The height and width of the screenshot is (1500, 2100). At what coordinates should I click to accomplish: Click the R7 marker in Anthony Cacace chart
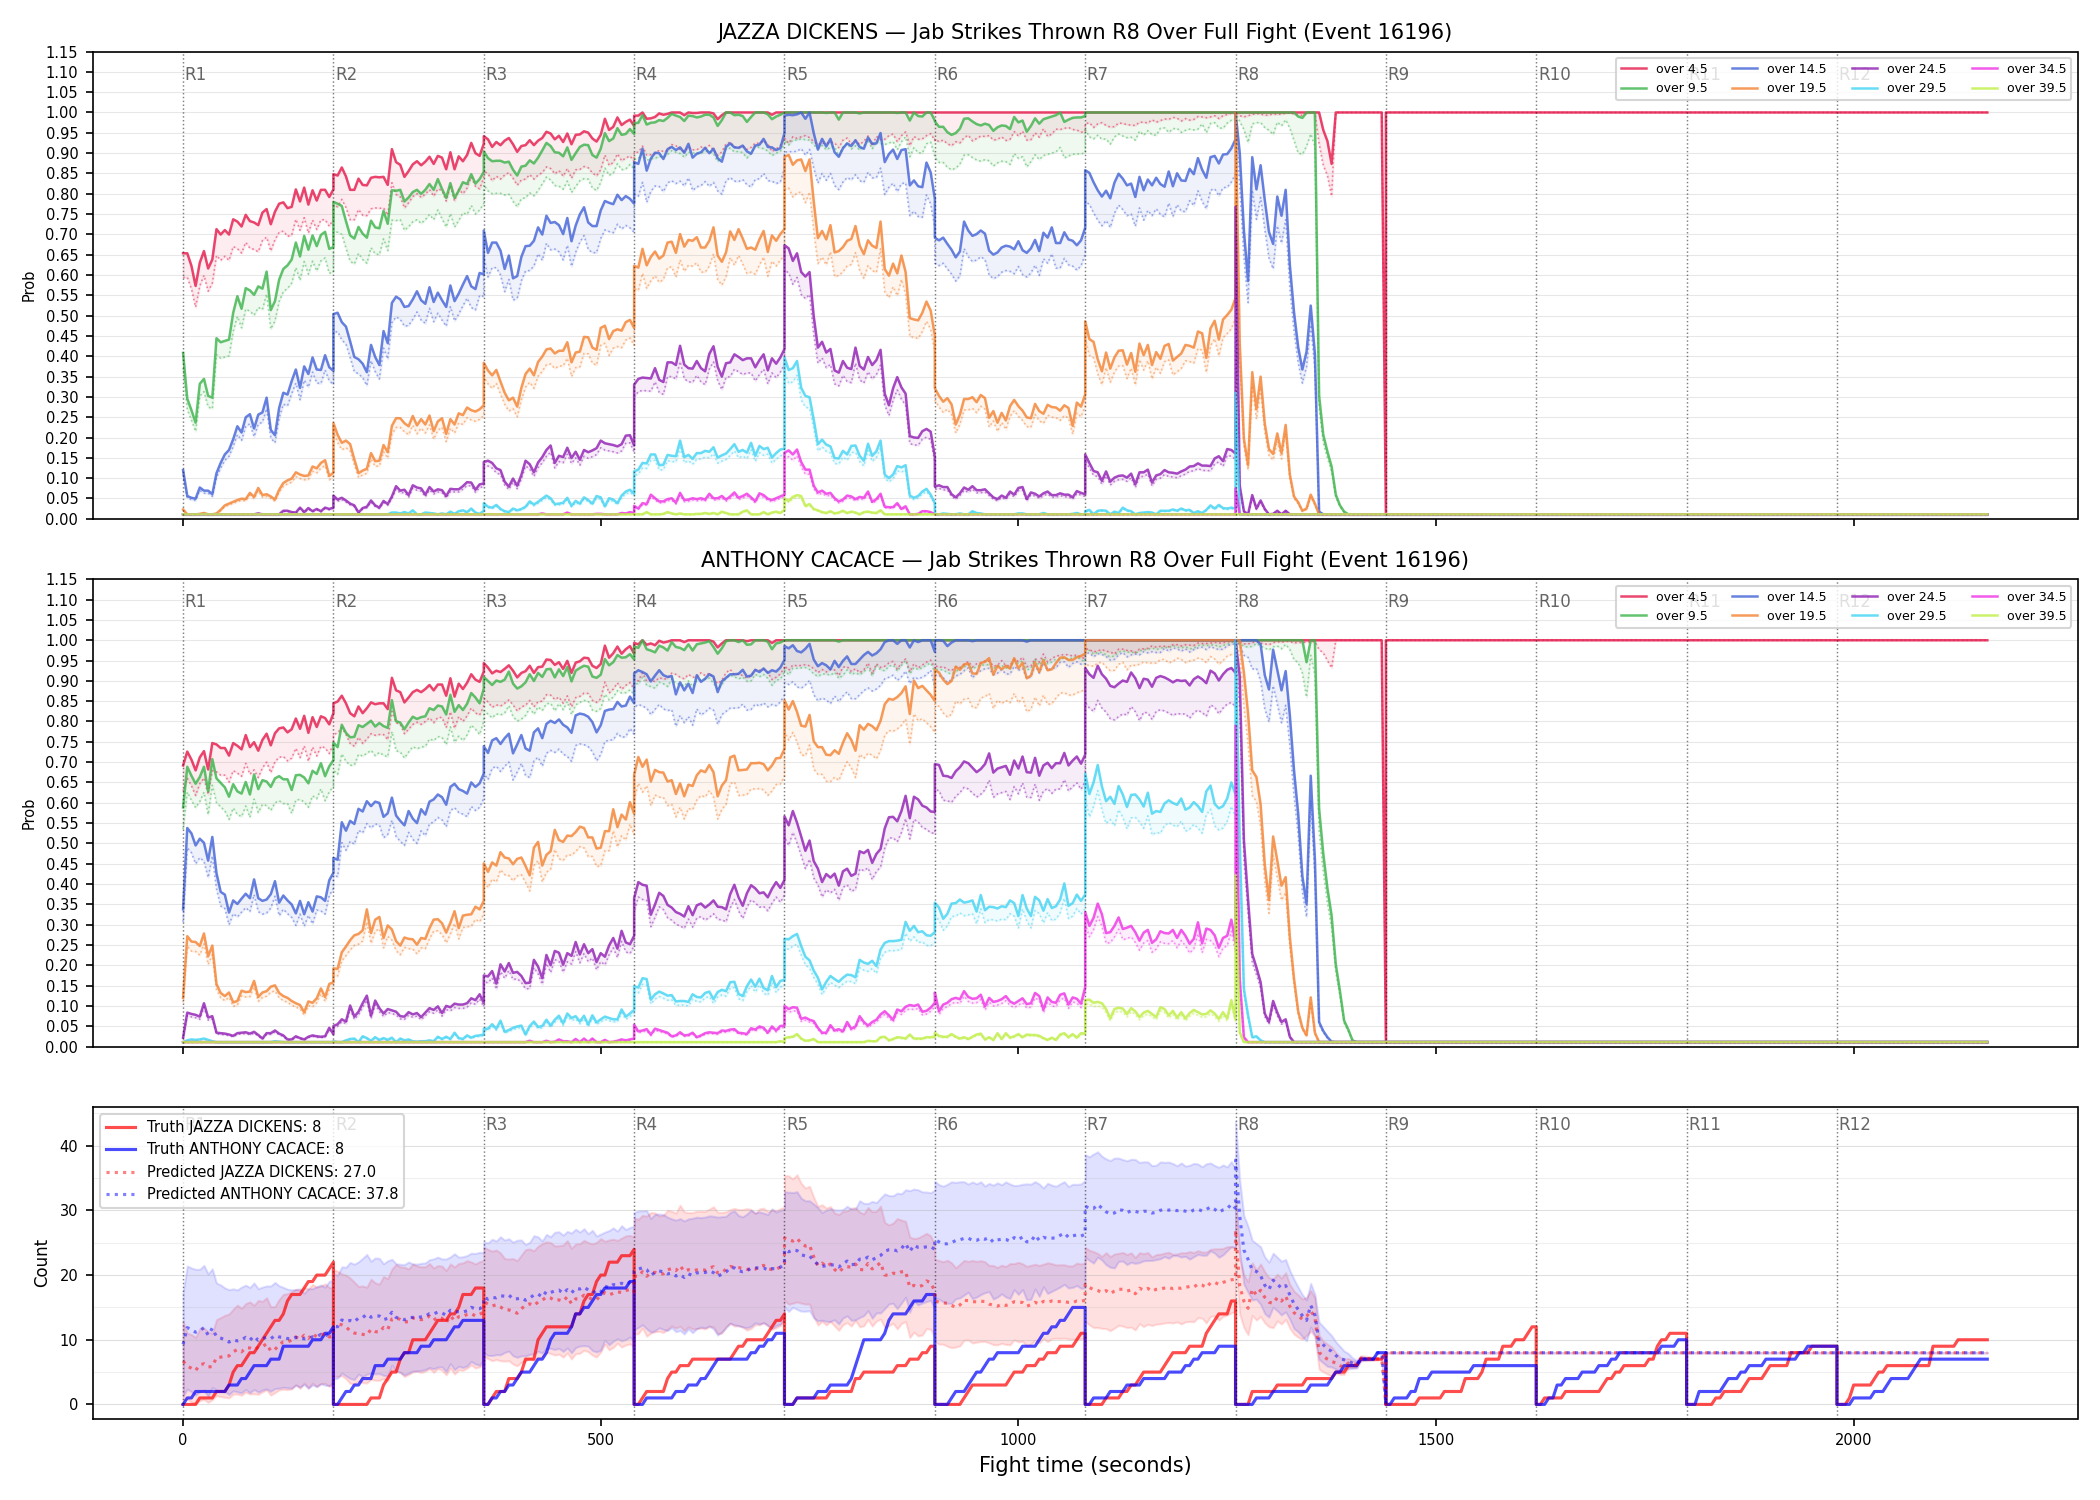point(1097,601)
